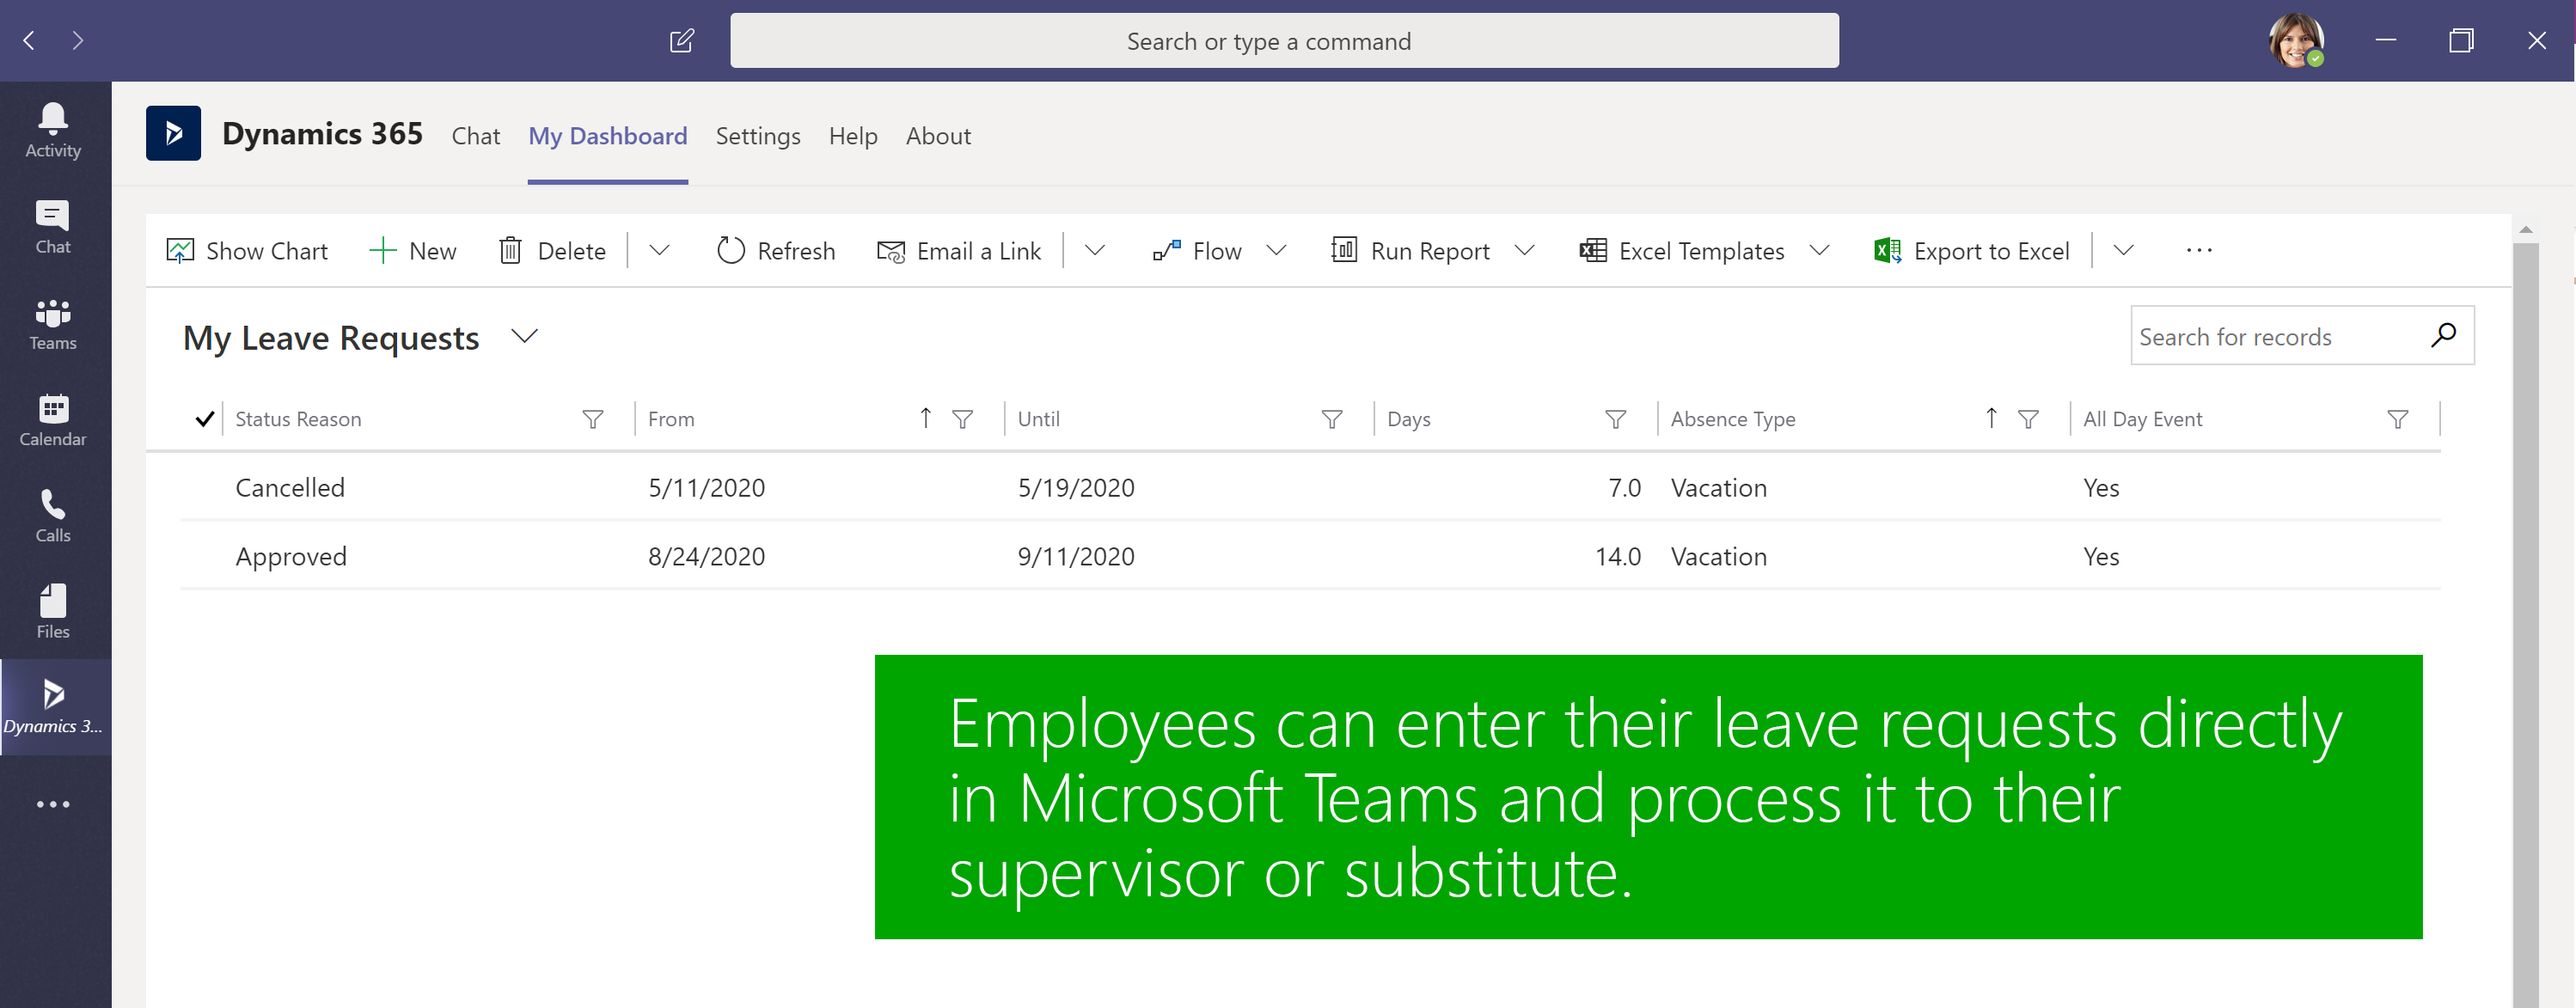
Task: Expand the Export to Excel dropdown
Action: tap(2124, 250)
